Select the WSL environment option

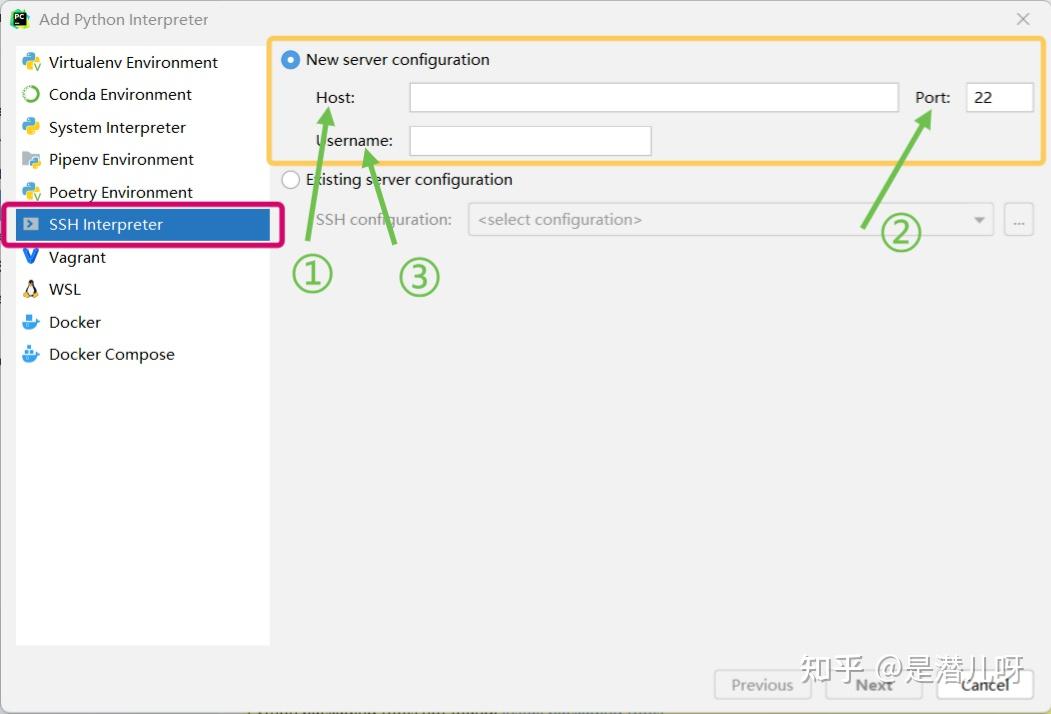coord(62,289)
